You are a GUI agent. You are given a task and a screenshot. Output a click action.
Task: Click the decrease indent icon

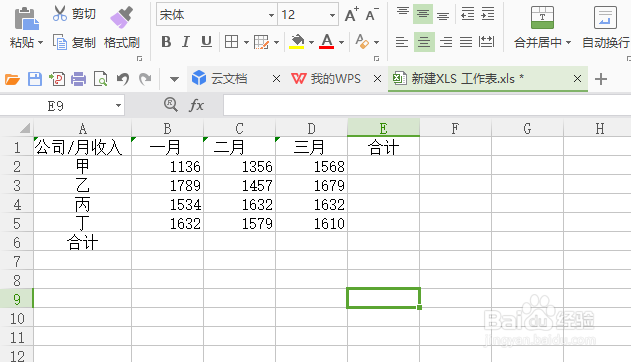click(x=467, y=14)
